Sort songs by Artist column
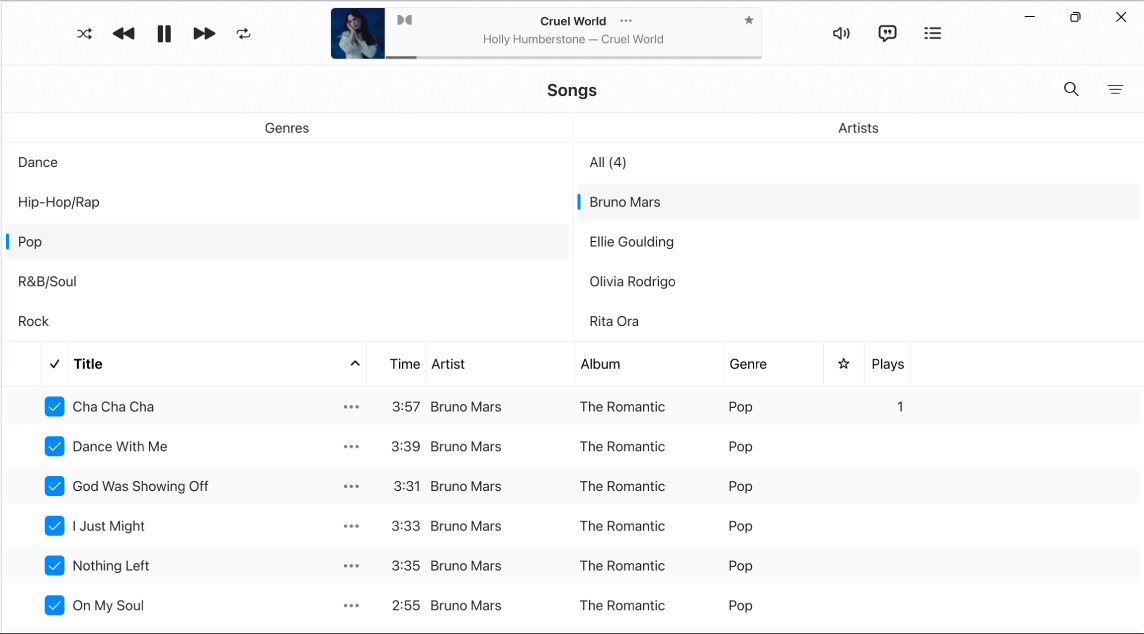The height and width of the screenshot is (634, 1144). pyautogui.click(x=448, y=364)
